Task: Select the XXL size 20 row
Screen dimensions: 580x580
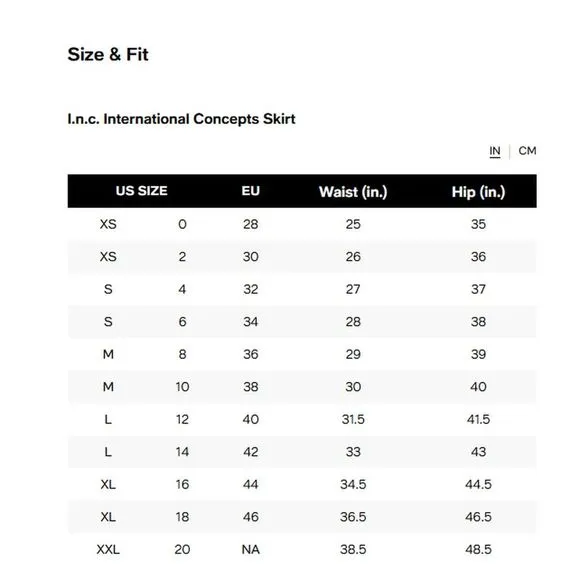Action: pyautogui.click(x=302, y=550)
